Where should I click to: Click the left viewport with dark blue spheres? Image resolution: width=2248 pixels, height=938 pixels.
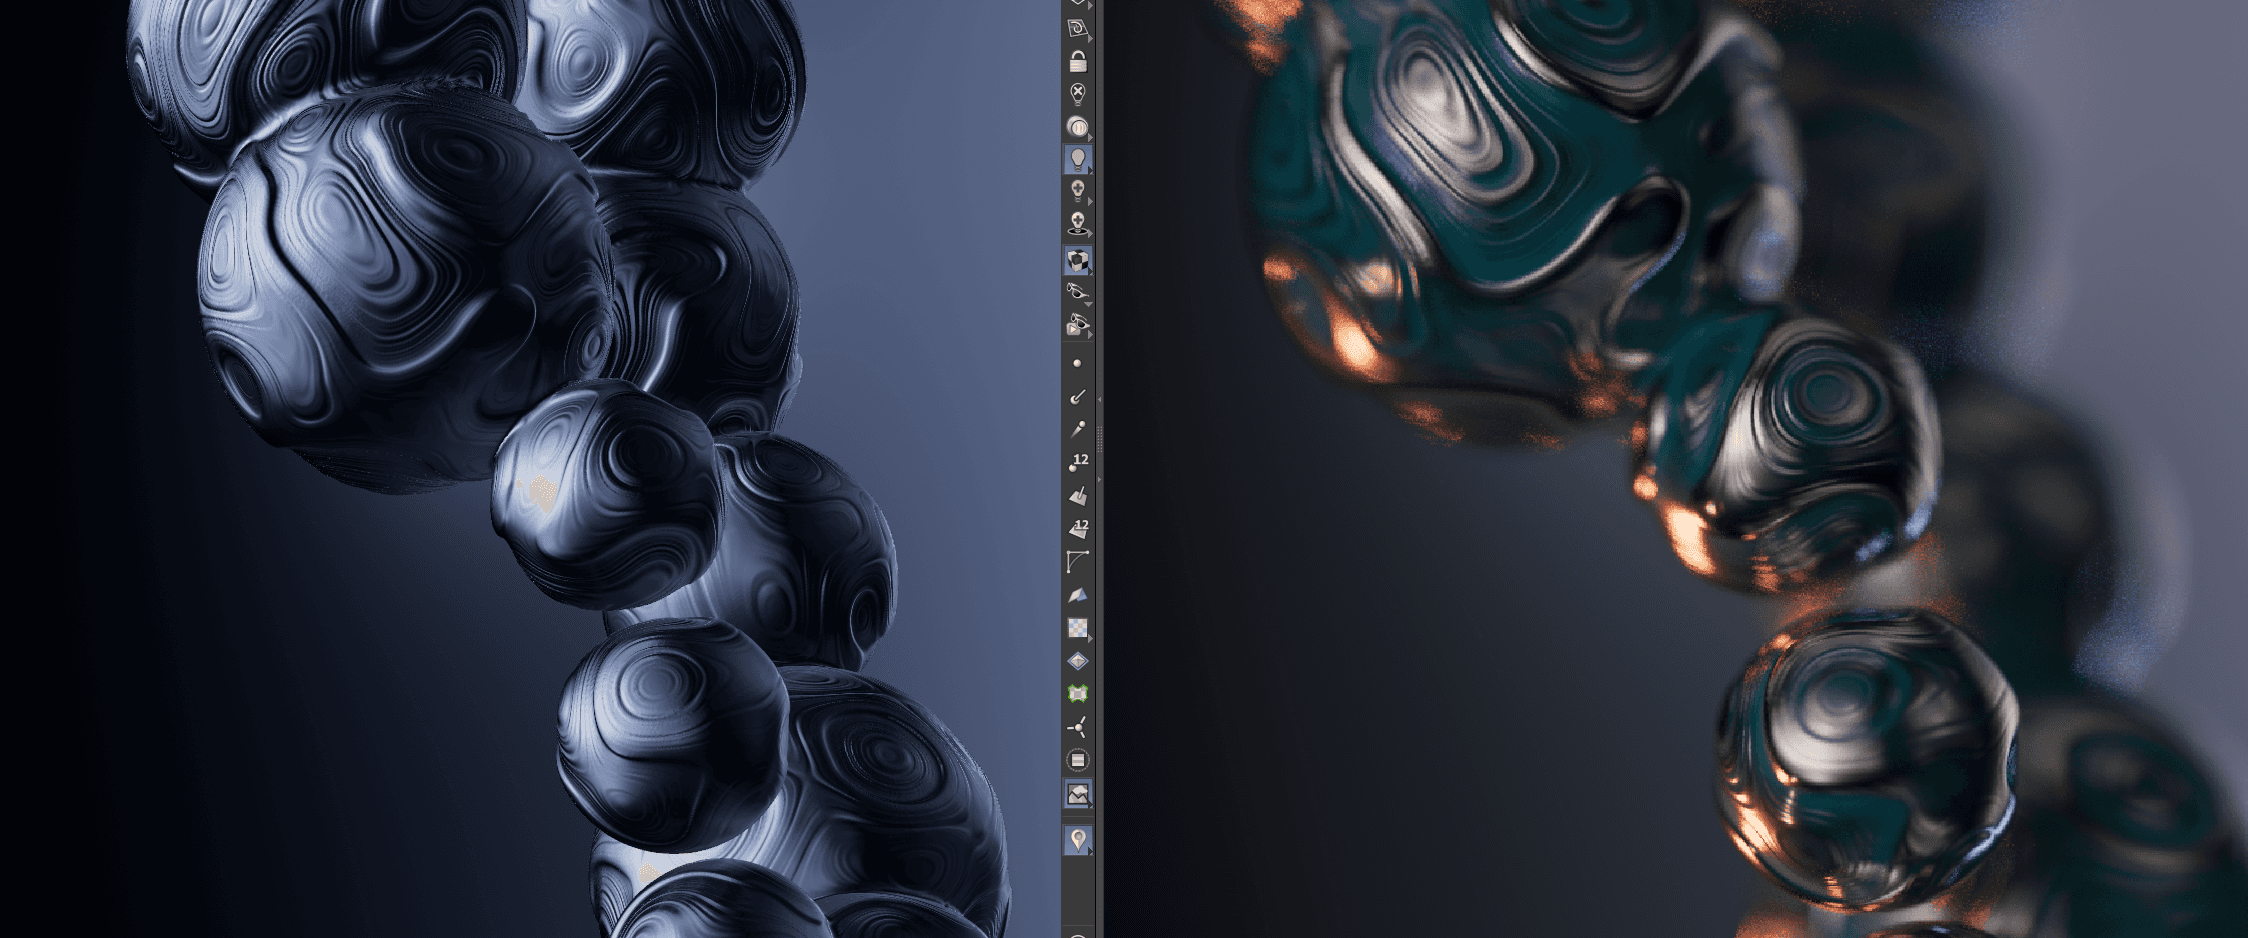[530, 469]
